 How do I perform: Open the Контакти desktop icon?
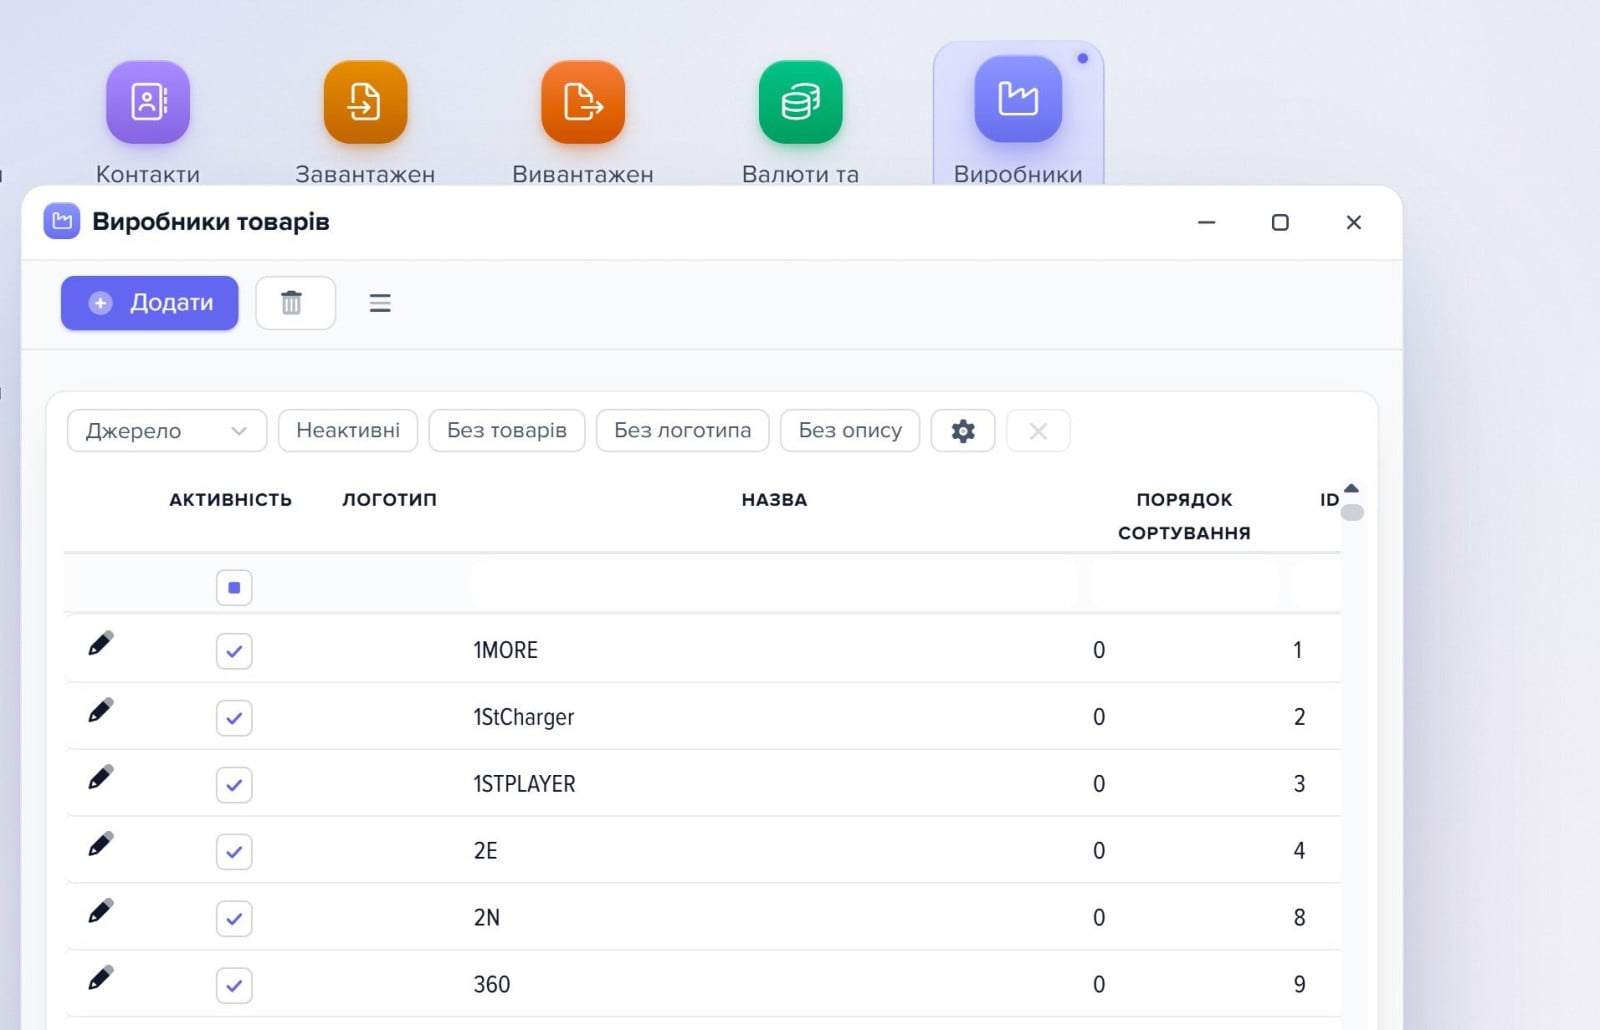pyautogui.click(x=148, y=102)
